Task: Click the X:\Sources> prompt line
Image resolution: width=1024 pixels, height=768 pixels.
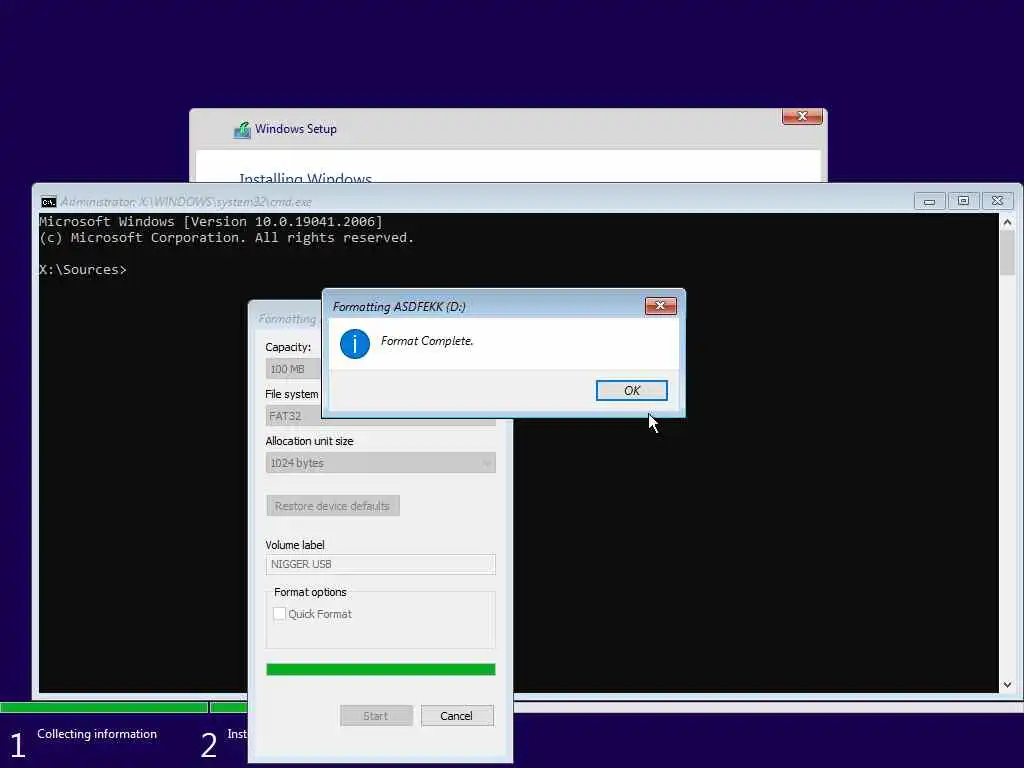Action: coord(83,270)
